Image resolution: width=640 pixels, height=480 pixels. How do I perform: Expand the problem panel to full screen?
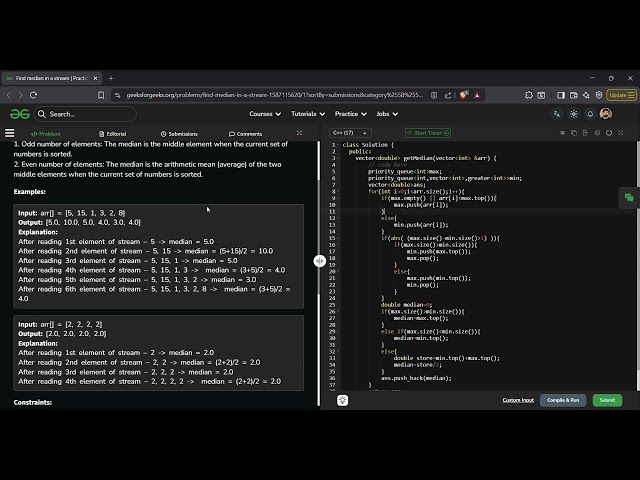tap(299, 133)
